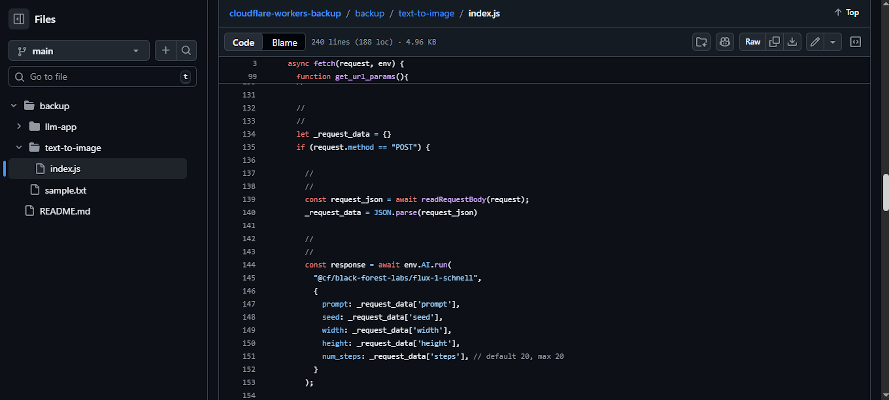Open Copilot chat icon
The image size is (889, 400).
725,42
